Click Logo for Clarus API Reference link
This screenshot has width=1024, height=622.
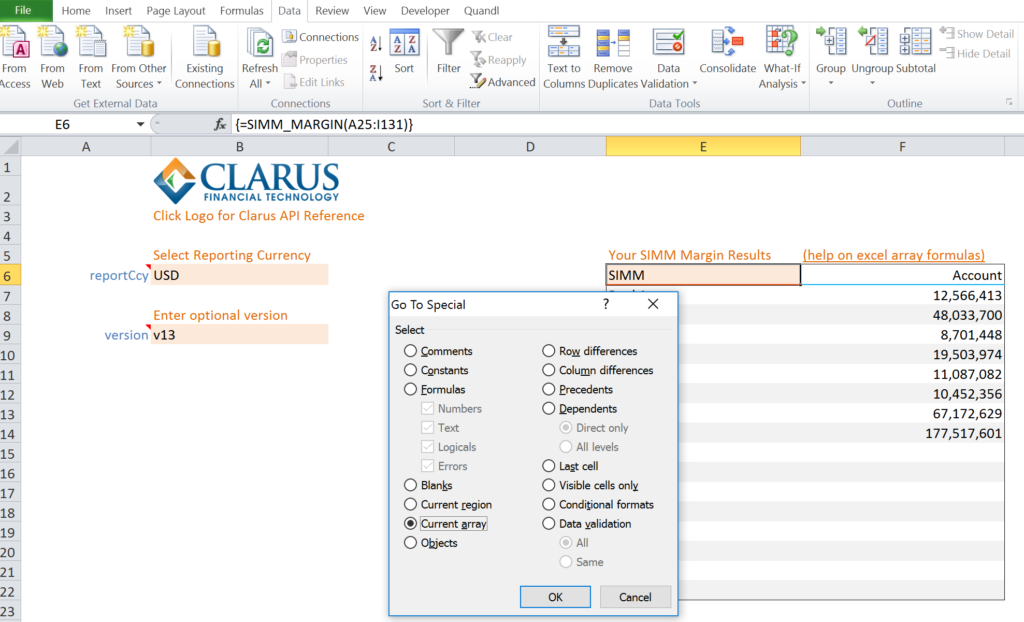pyautogui.click(x=259, y=216)
